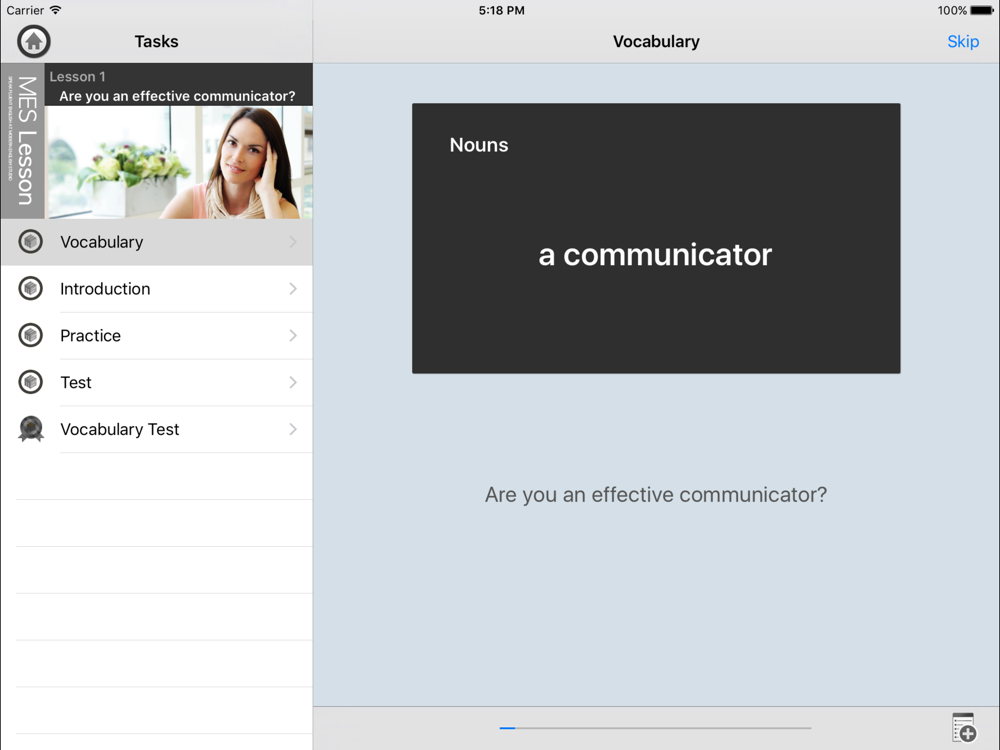Click the add-to-notes icon at bottom right
This screenshot has height=750, width=1000.
pyautogui.click(x=964, y=728)
